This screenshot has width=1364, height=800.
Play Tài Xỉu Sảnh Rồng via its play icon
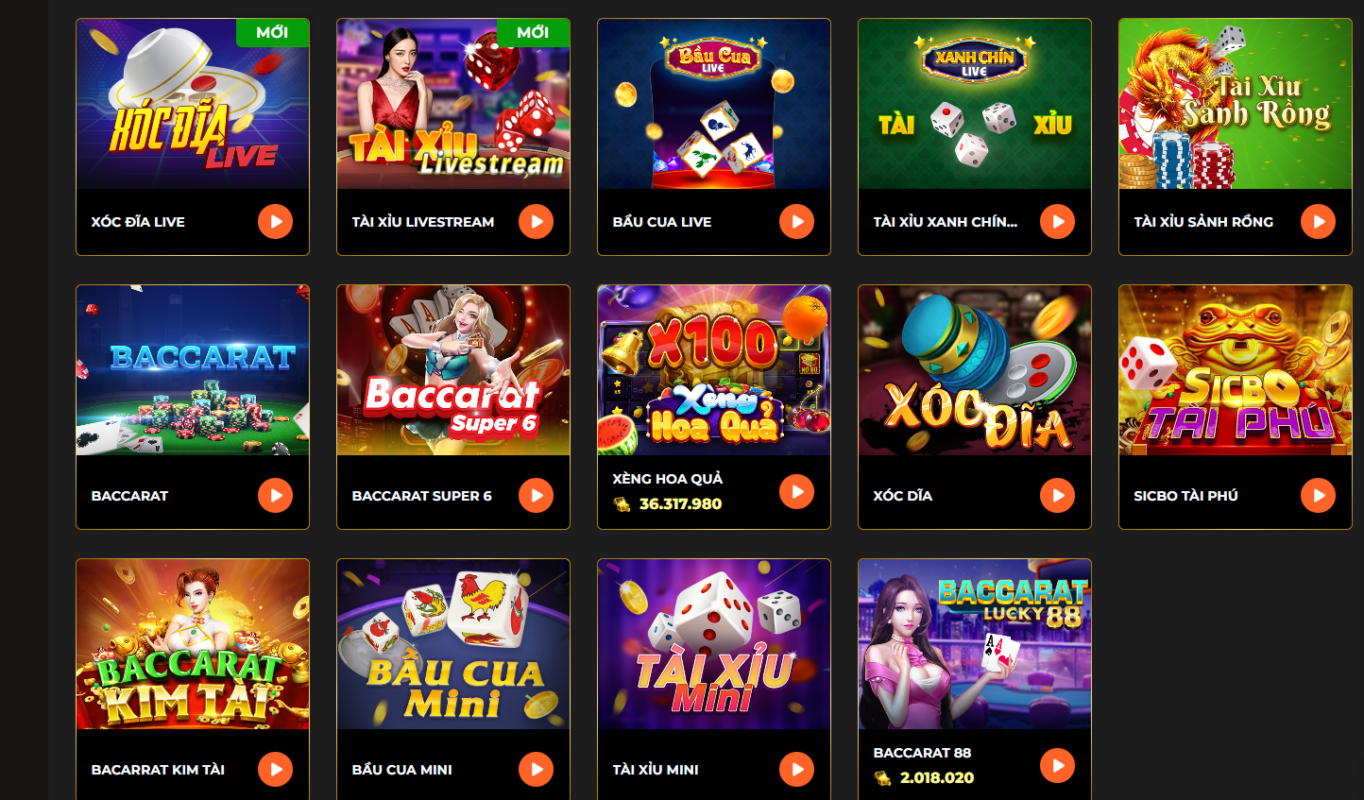pyautogui.click(x=1318, y=221)
